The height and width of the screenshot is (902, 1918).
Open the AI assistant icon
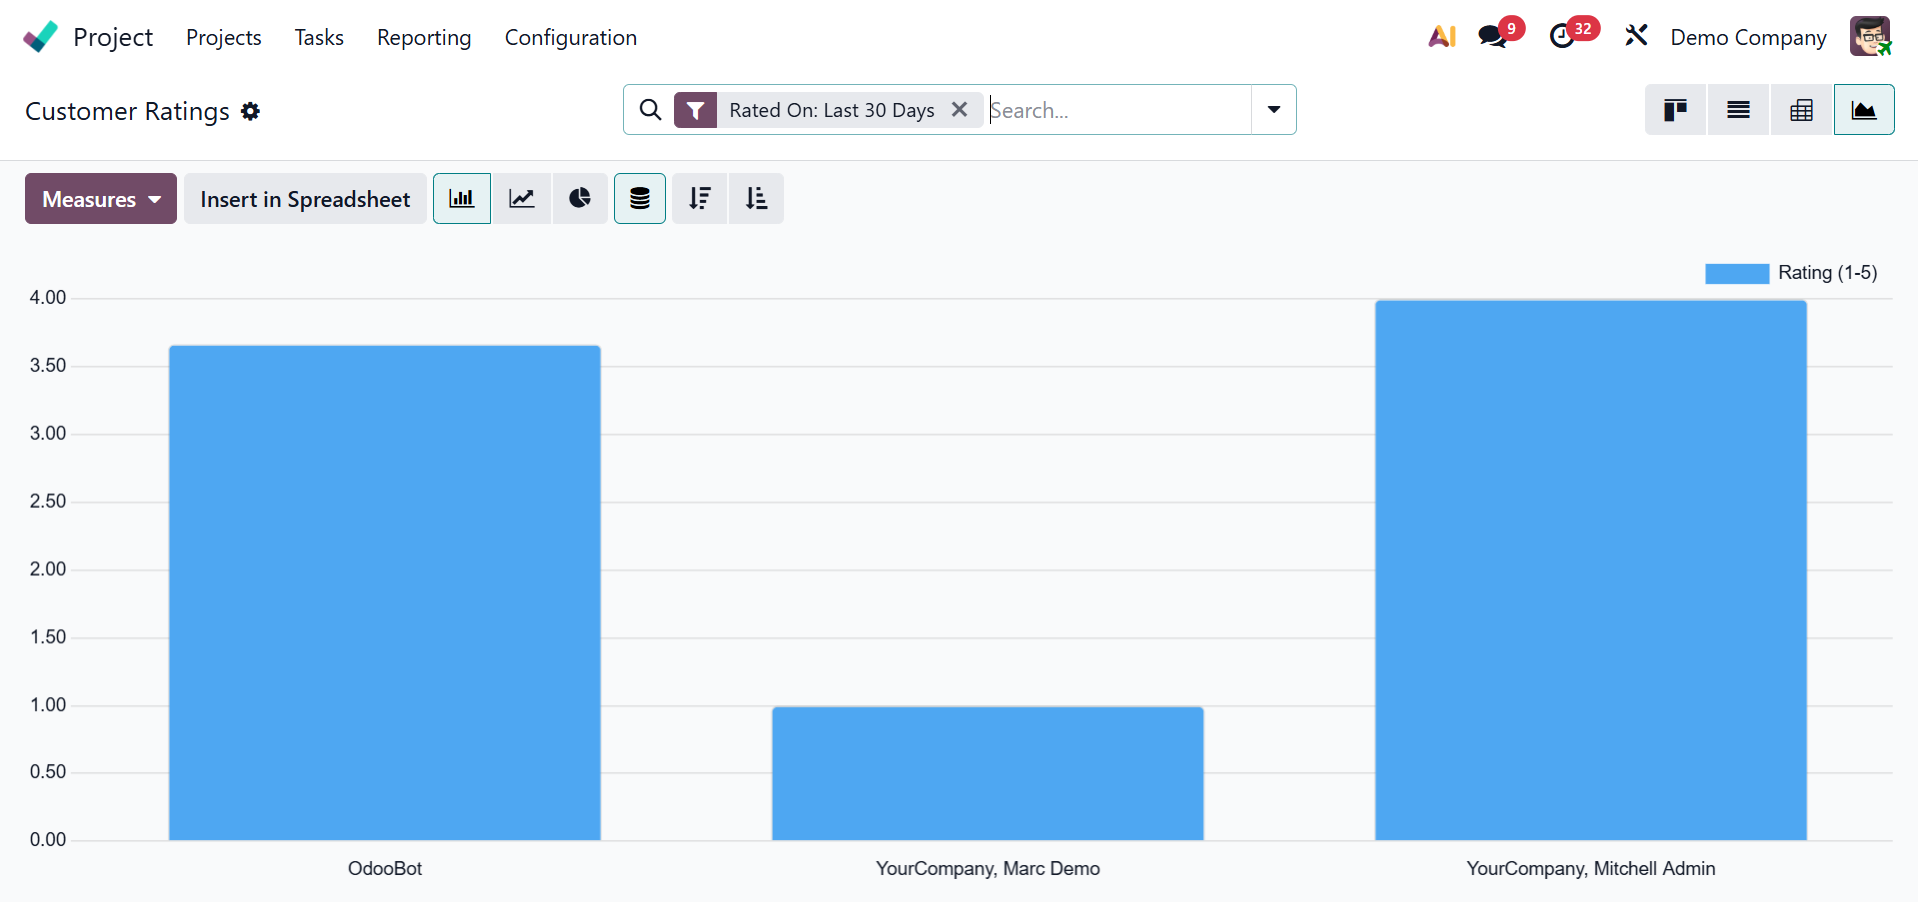(1442, 37)
